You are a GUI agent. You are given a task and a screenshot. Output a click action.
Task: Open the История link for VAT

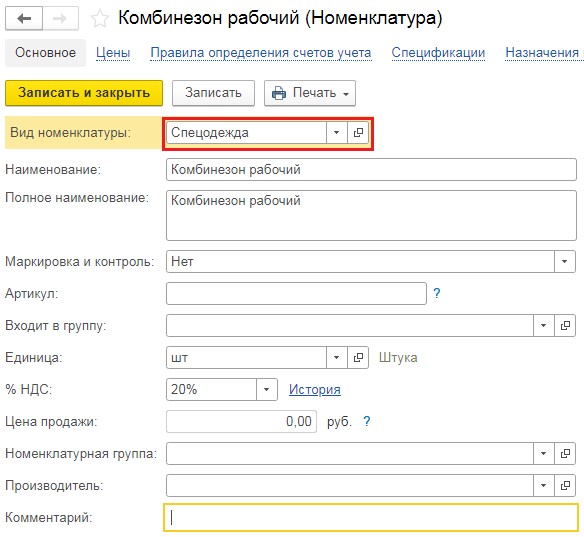click(x=315, y=390)
